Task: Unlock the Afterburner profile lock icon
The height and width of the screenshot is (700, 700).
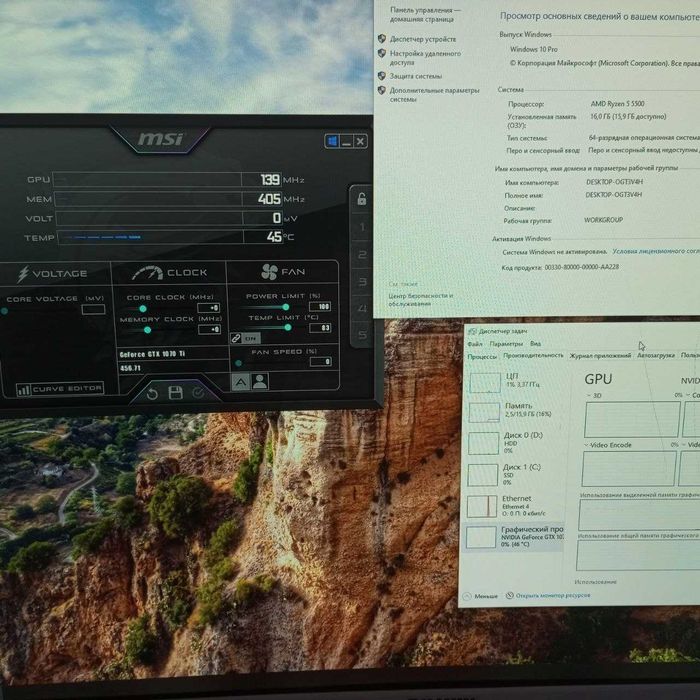Action: (x=362, y=199)
